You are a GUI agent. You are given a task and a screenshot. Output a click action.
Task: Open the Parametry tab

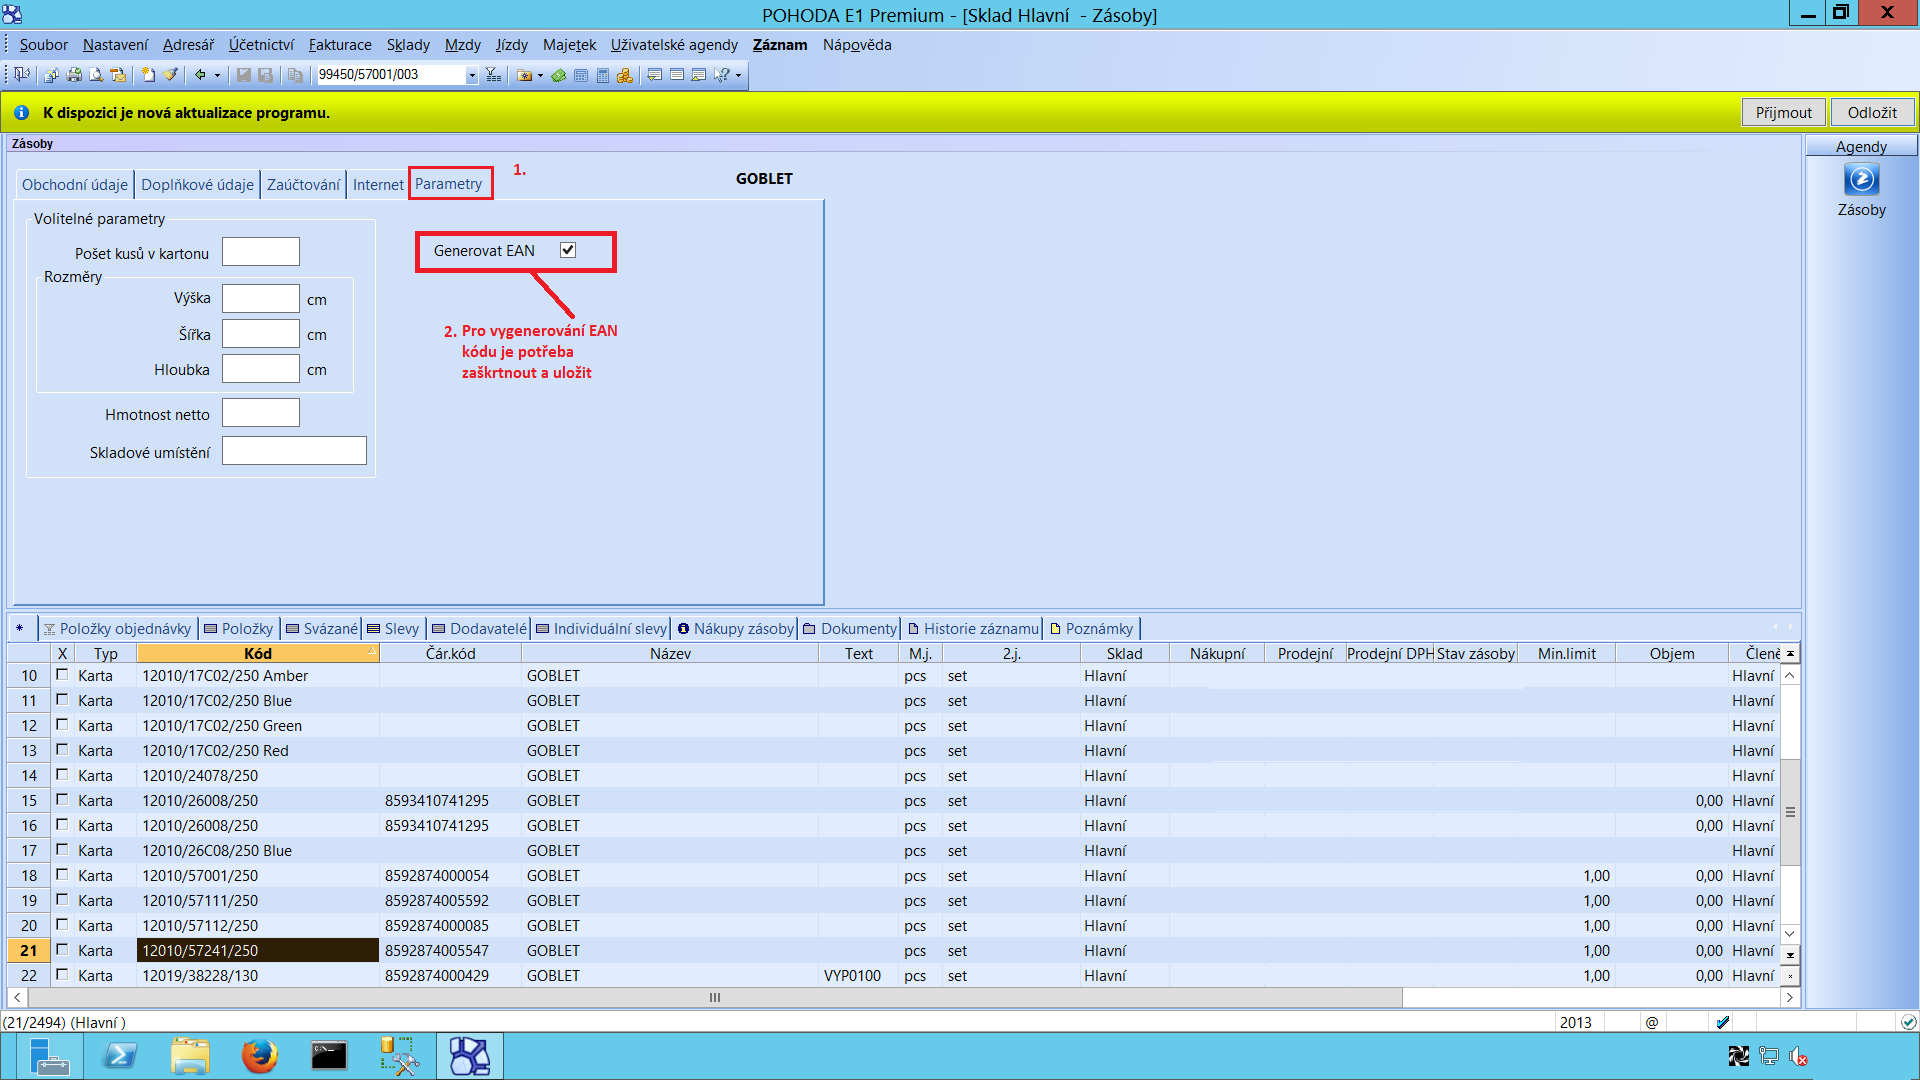448,184
